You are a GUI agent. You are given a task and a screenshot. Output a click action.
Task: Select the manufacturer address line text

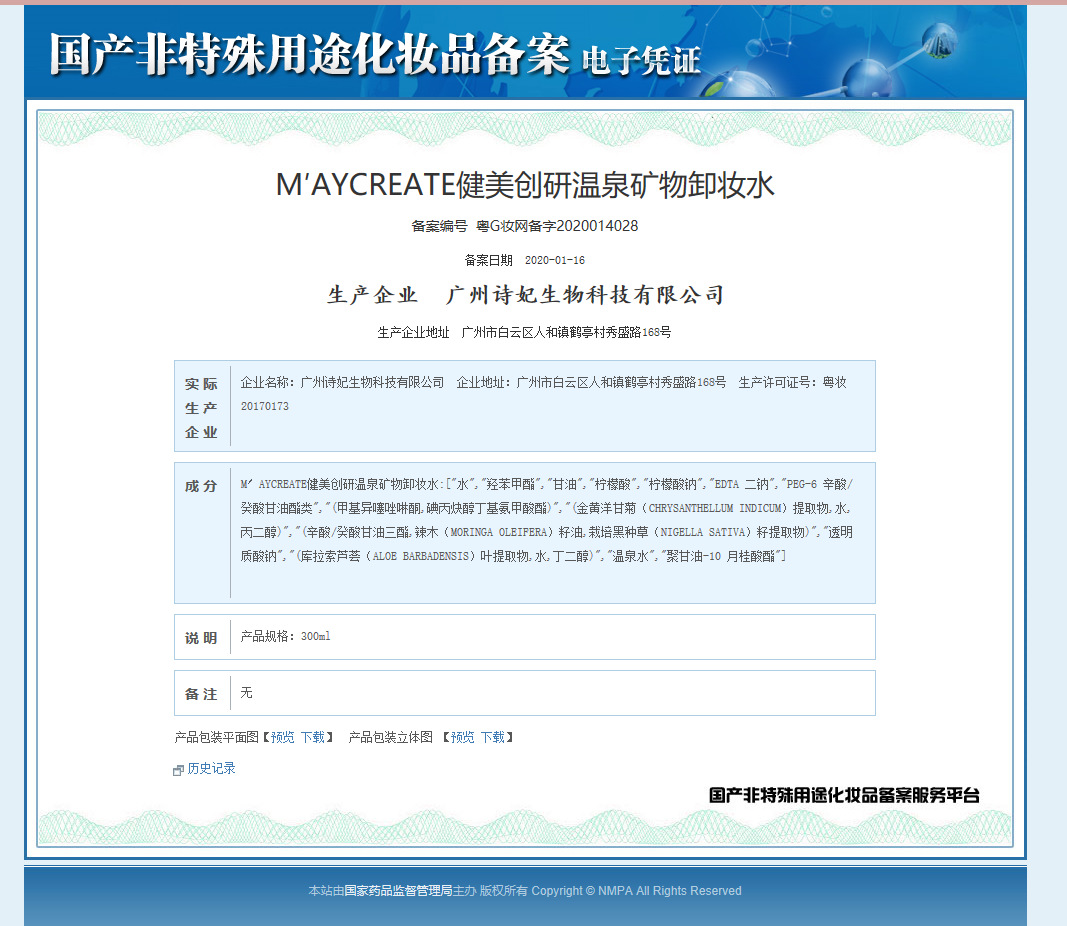[x=524, y=332]
